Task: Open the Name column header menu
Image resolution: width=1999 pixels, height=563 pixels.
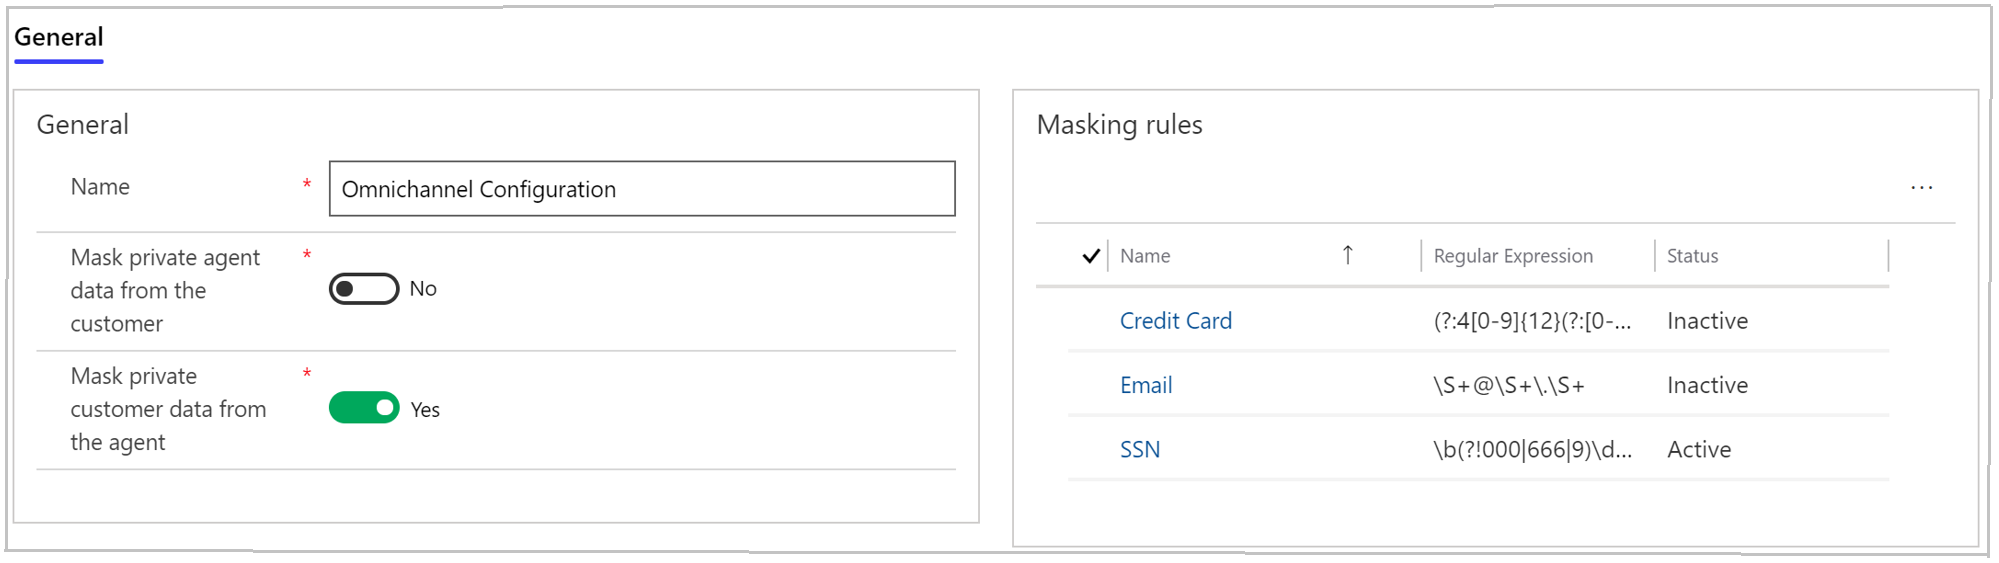Action: (1145, 256)
